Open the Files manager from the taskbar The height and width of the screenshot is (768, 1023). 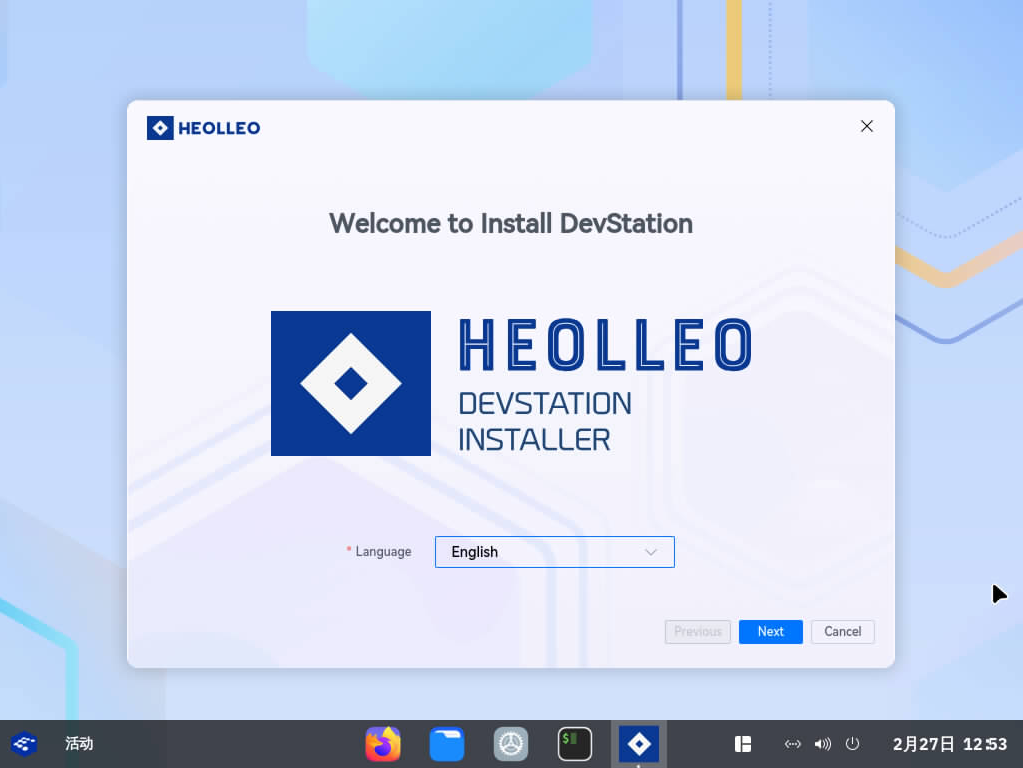coord(447,744)
